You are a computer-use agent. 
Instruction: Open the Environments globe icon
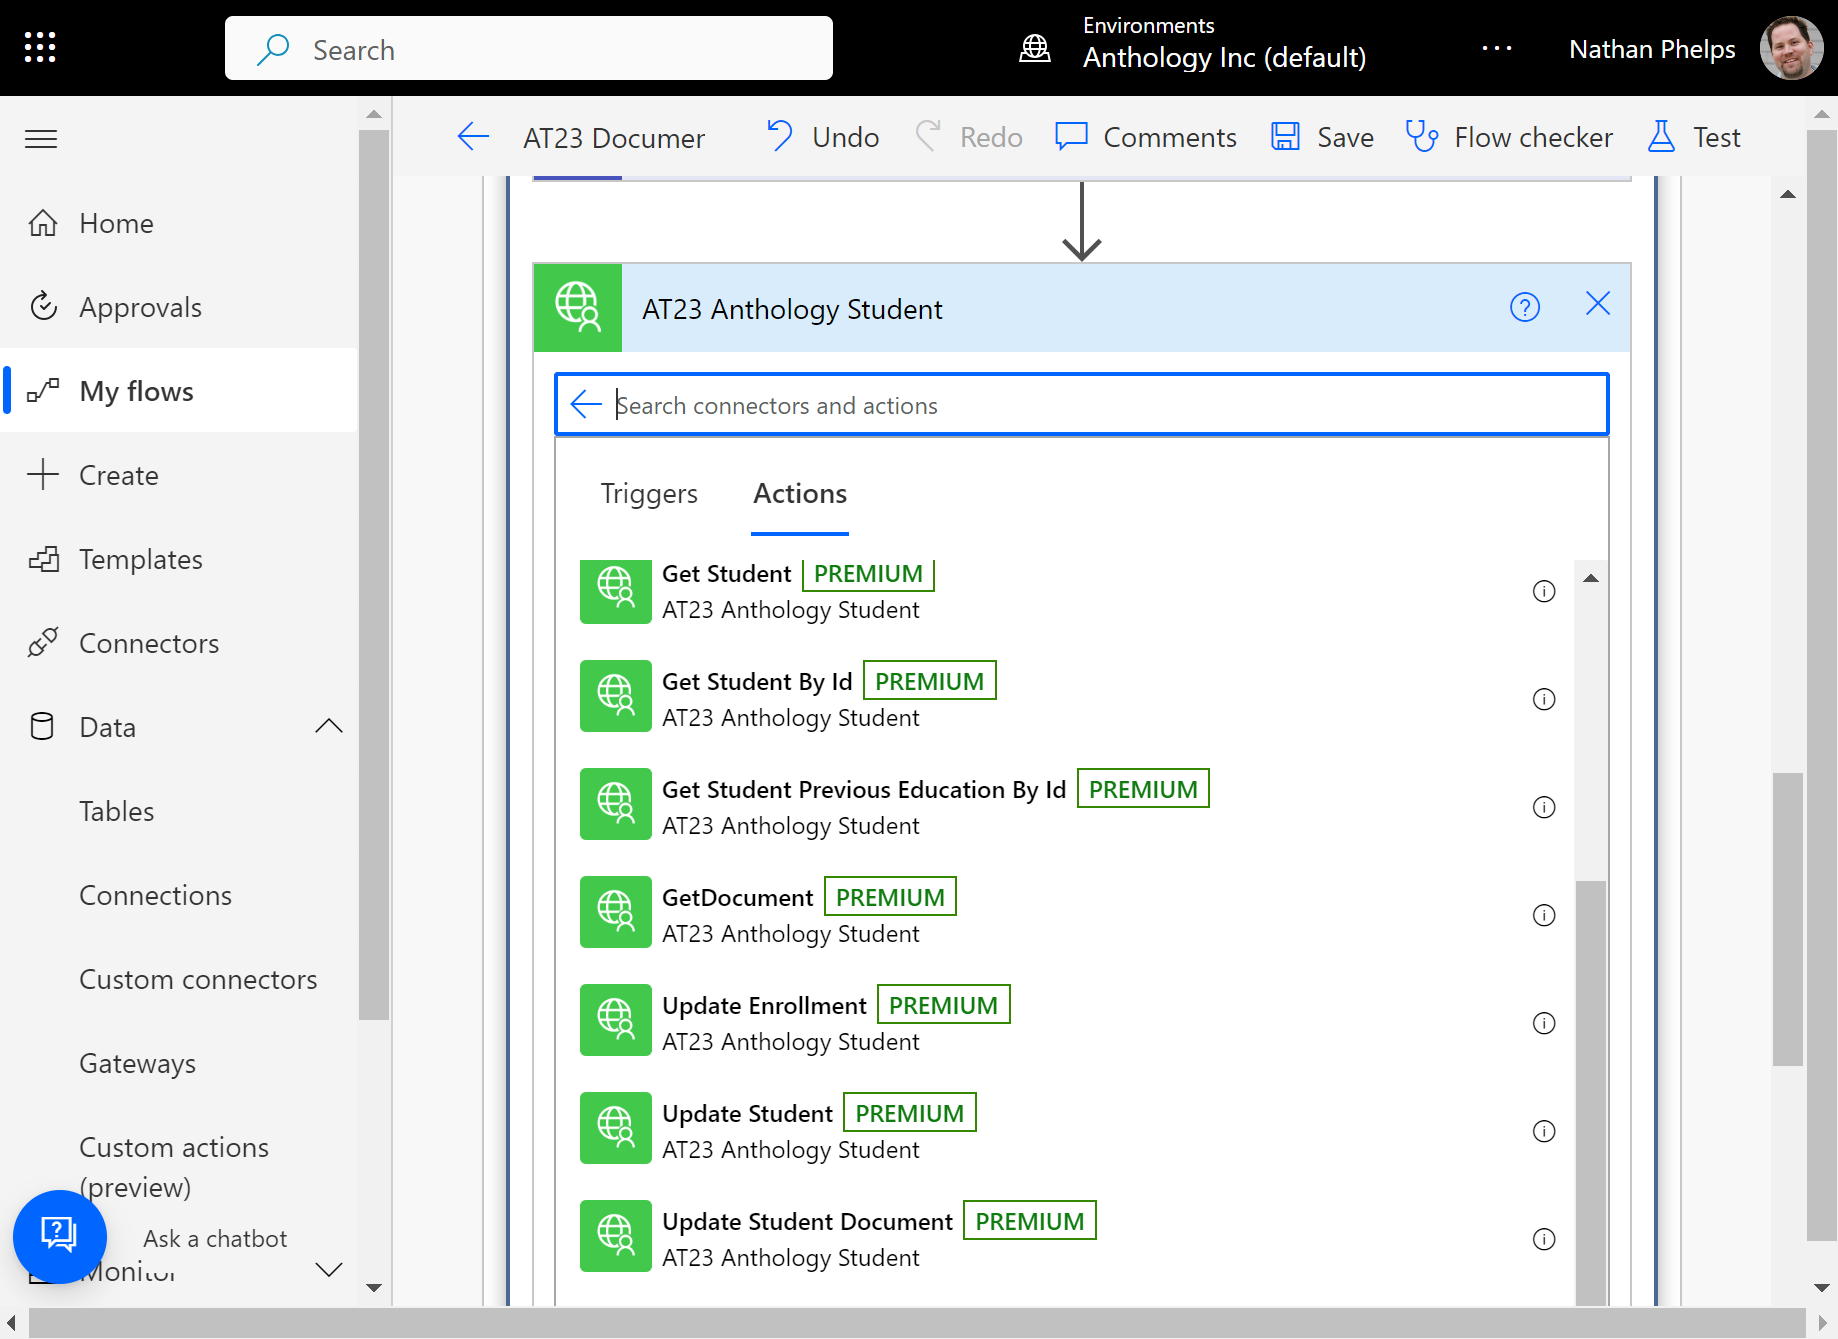click(x=1034, y=48)
